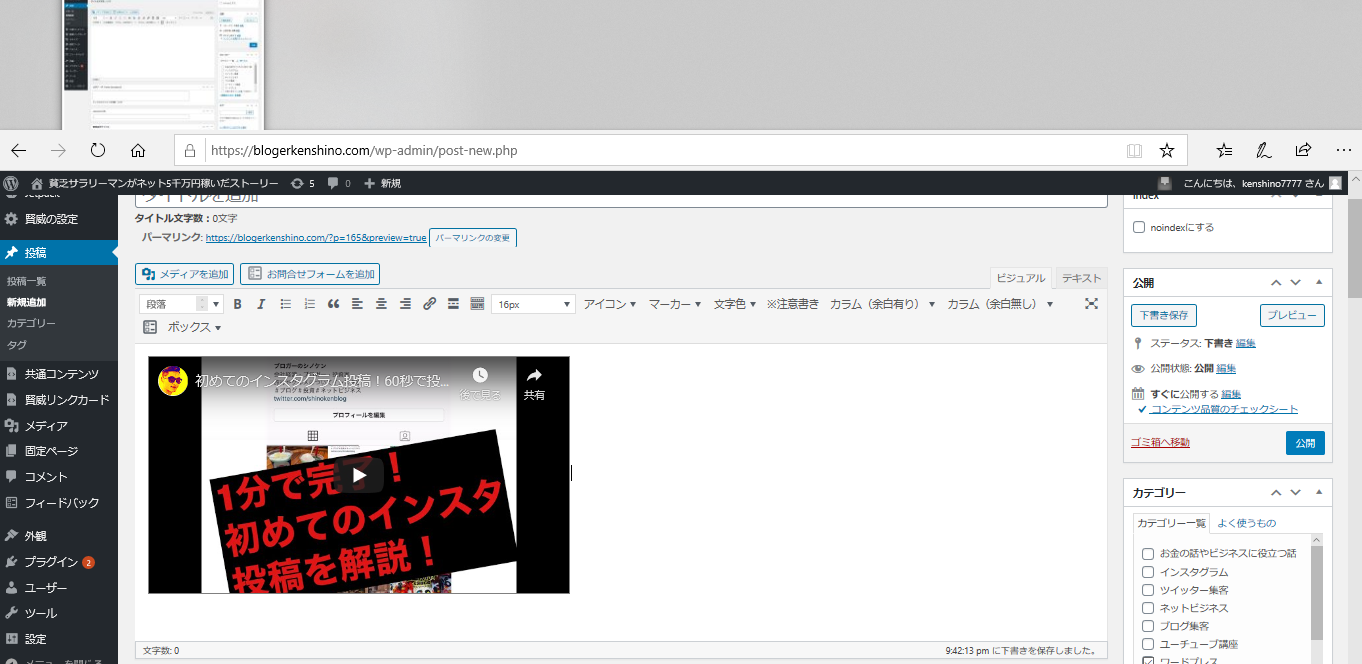
Task: Open the カラム（余白有り） dropdown
Action: 883,304
